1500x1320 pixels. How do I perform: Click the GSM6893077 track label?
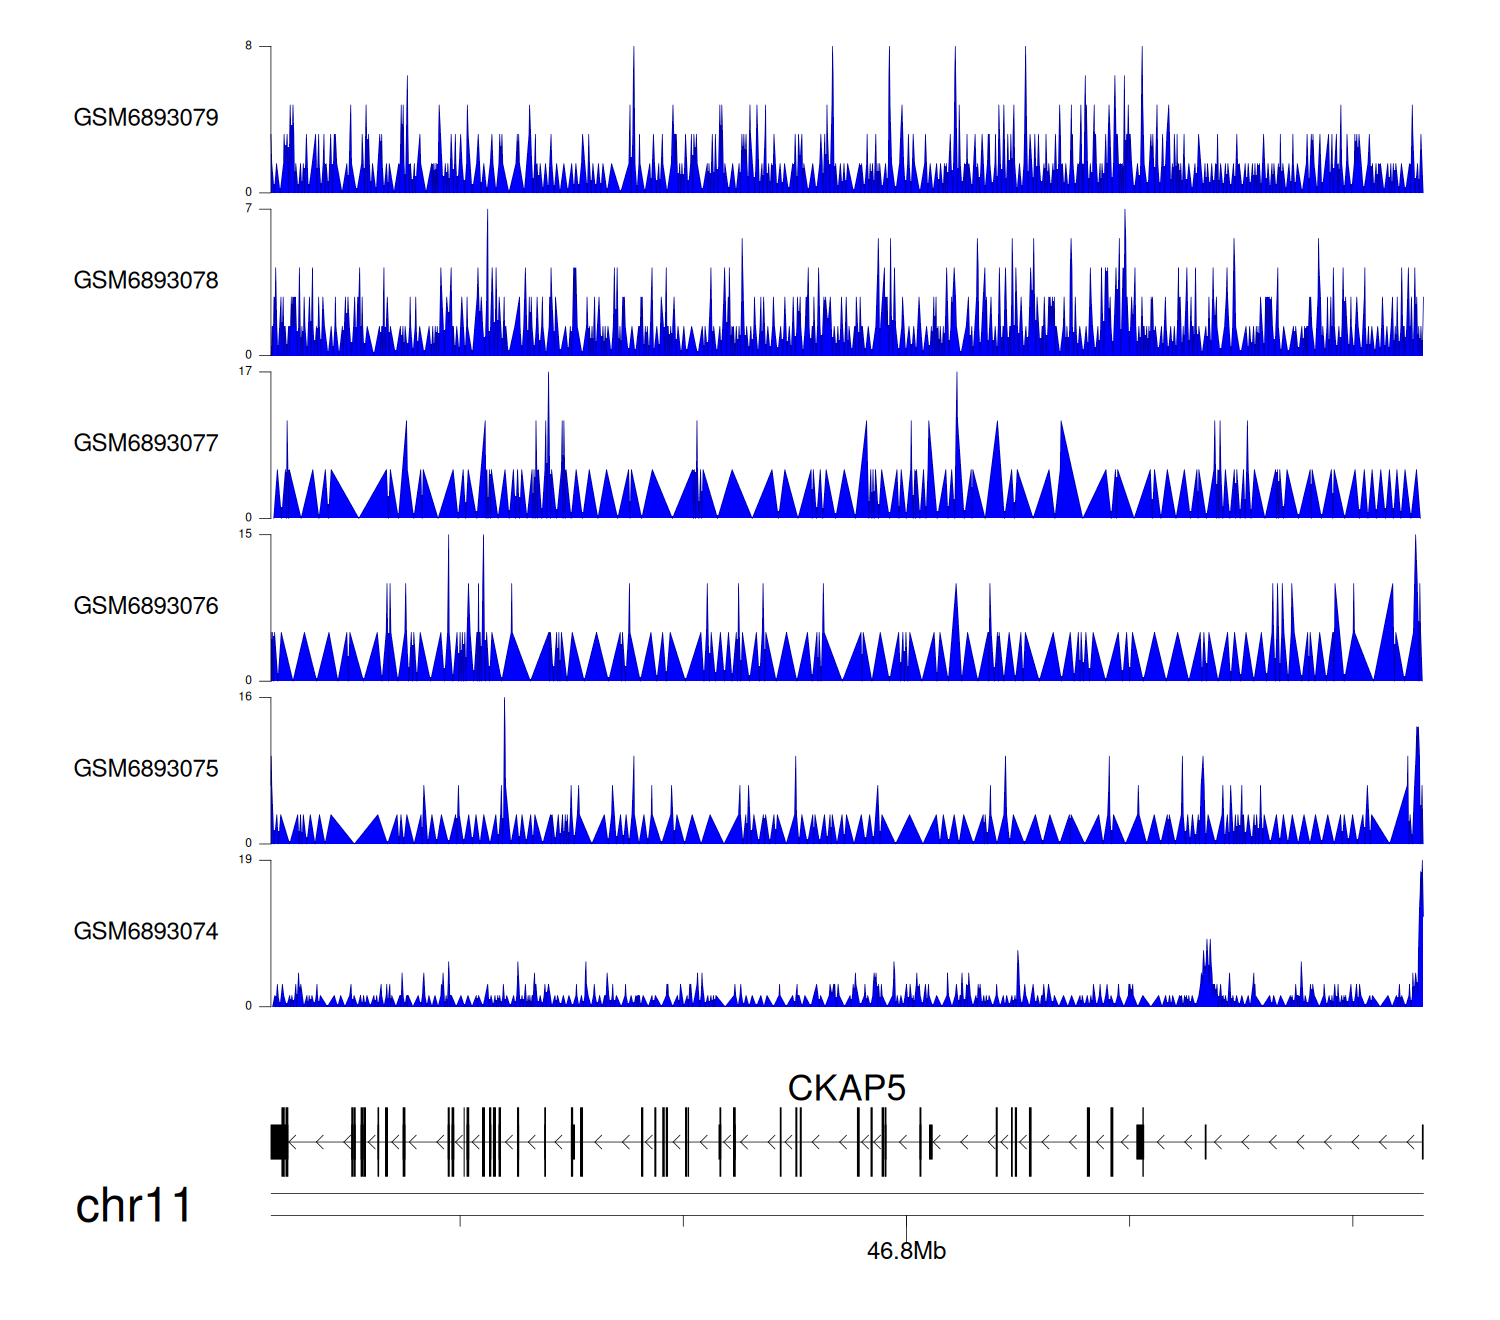click(146, 444)
